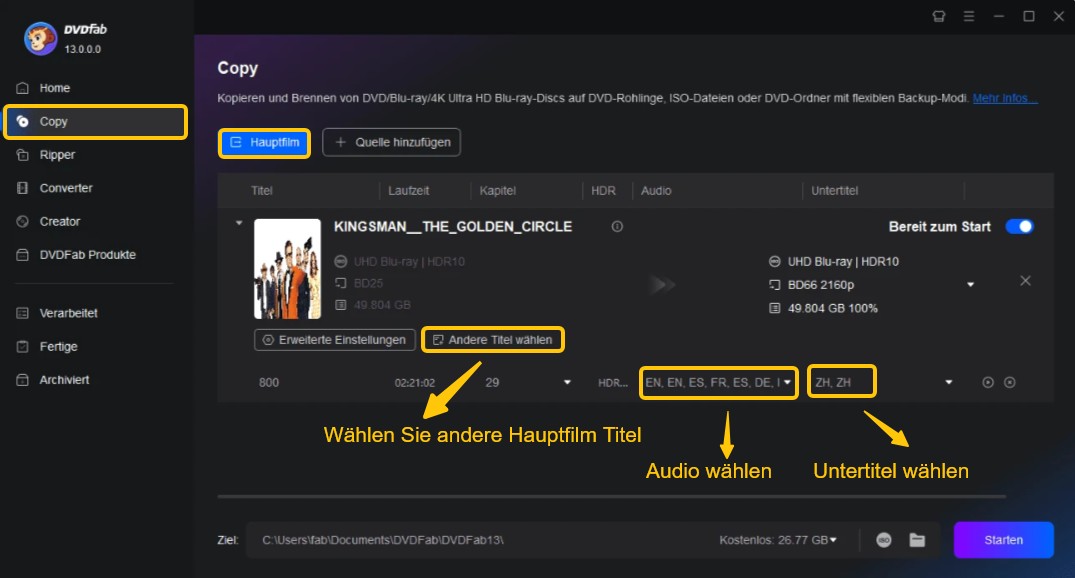Screen dimensions: 1075x578
Task: Click the output path field
Action: (x=480, y=540)
